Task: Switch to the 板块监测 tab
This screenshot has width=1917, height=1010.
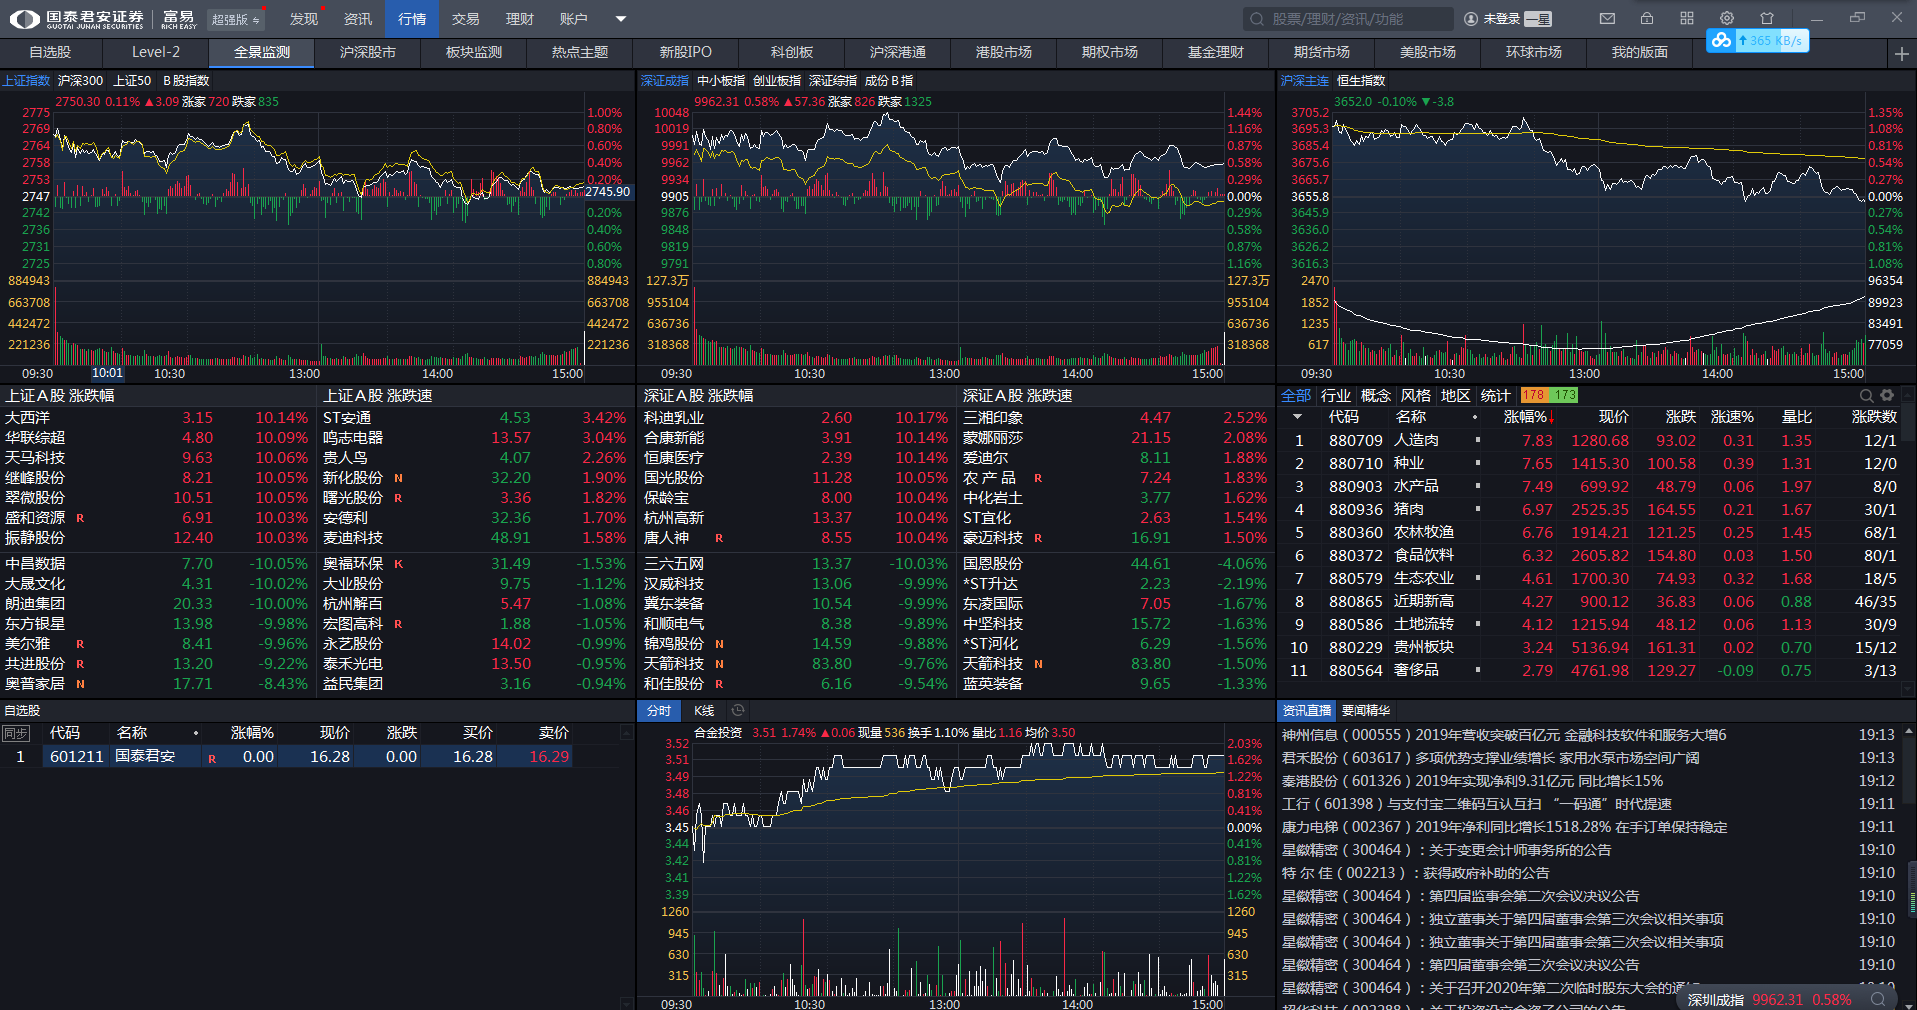Action: [x=474, y=53]
